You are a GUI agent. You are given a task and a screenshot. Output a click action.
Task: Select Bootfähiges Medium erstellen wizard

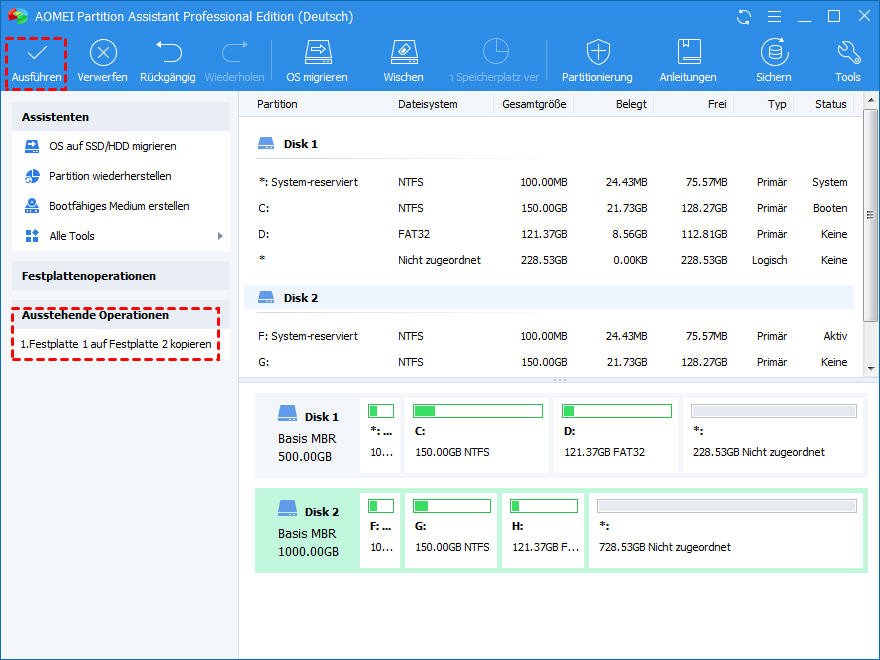pyautogui.click(x=121, y=206)
